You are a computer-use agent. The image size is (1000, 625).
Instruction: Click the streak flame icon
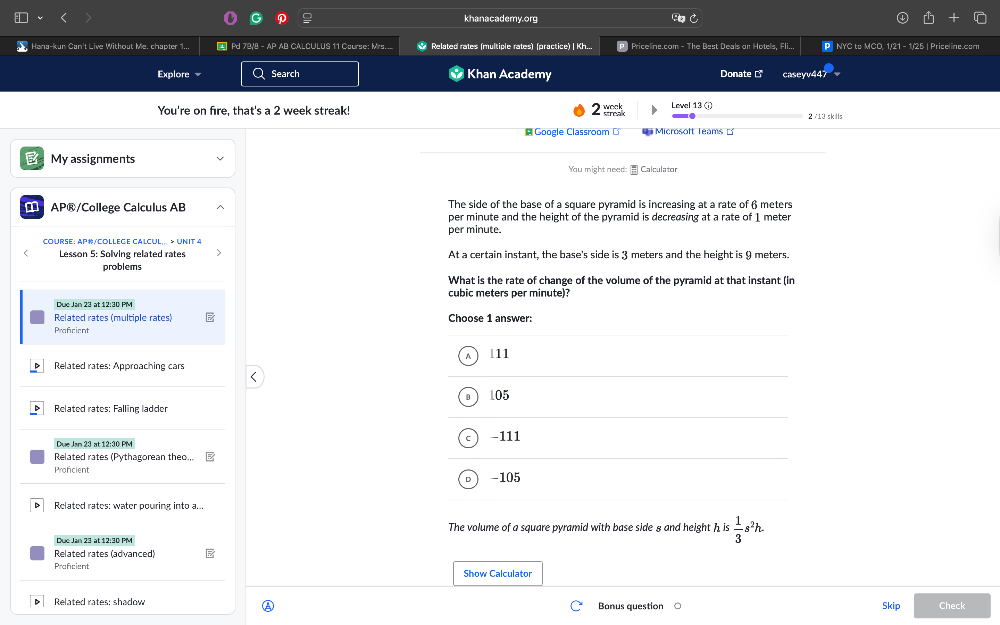click(x=578, y=109)
